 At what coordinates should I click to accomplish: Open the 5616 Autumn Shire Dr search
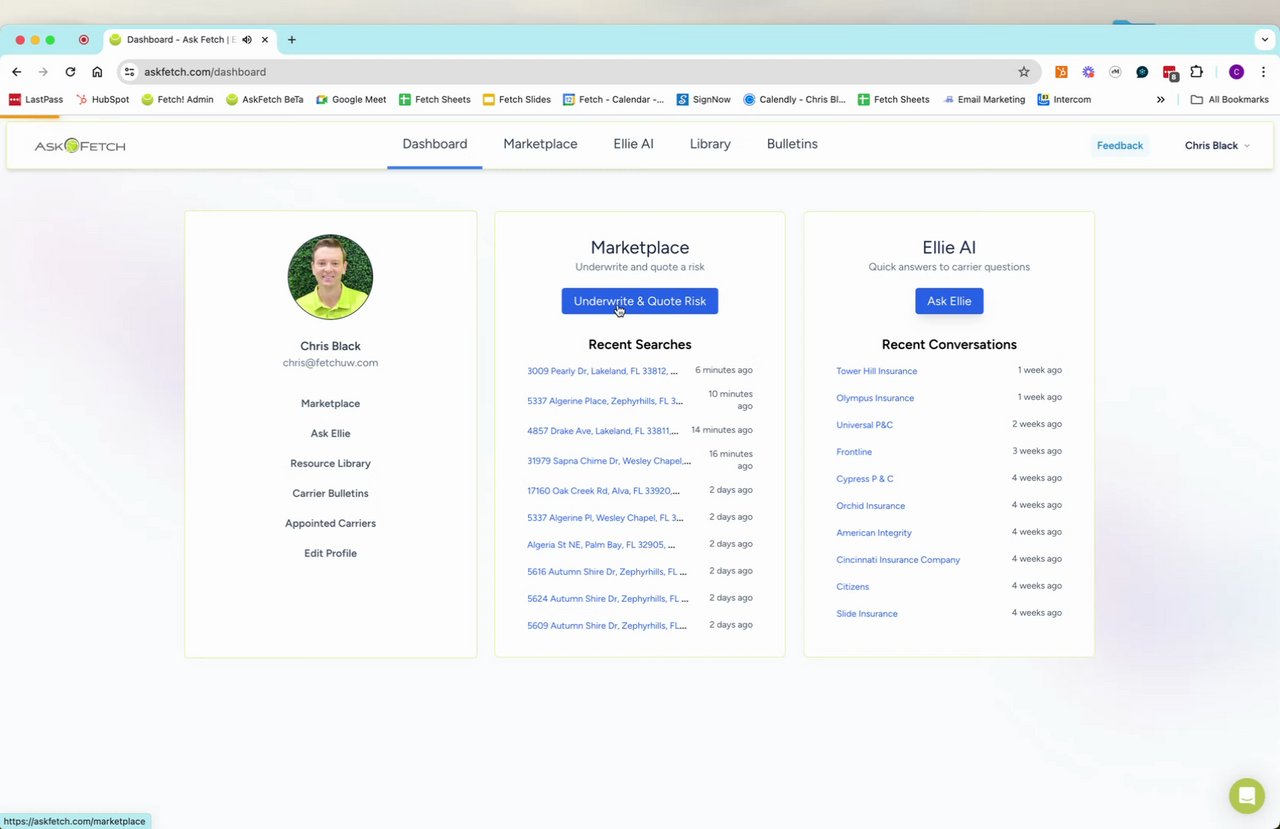pos(607,572)
